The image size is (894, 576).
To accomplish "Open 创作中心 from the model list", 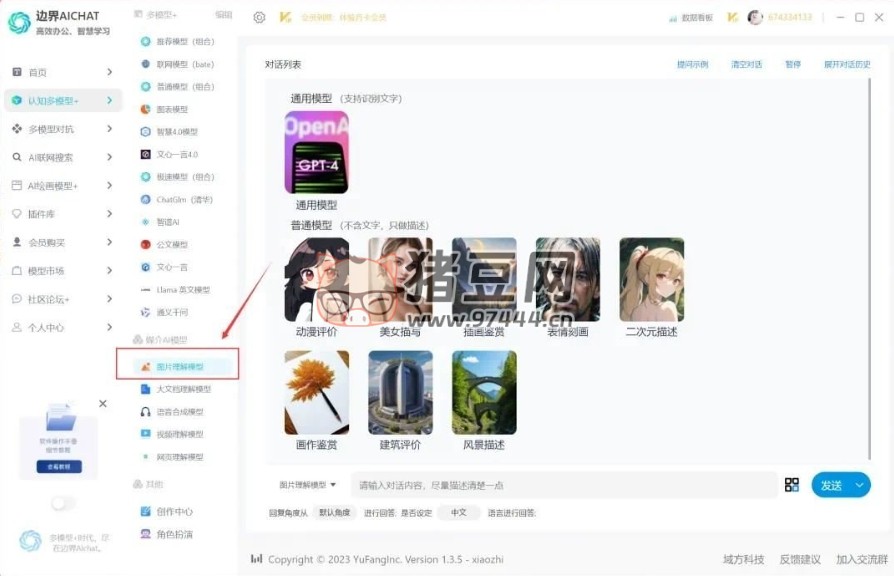I will (x=174, y=512).
